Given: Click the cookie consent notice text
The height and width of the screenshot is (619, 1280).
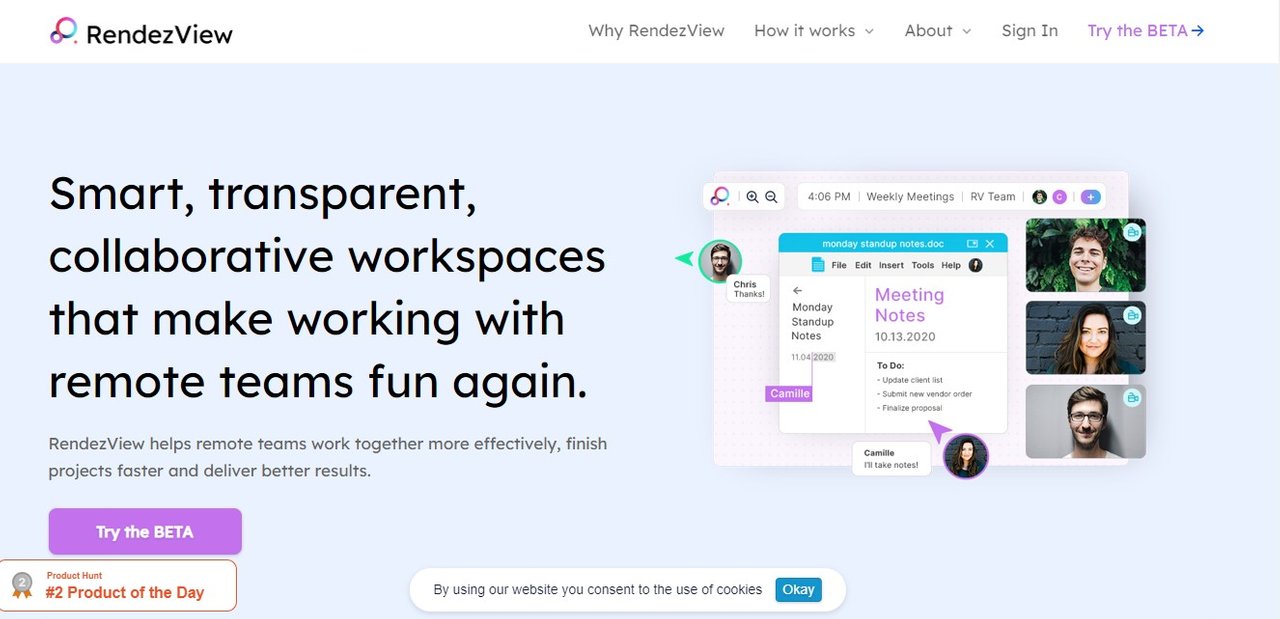Looking at the screenshot, I should pyautogui.click(x=597, y=589).
